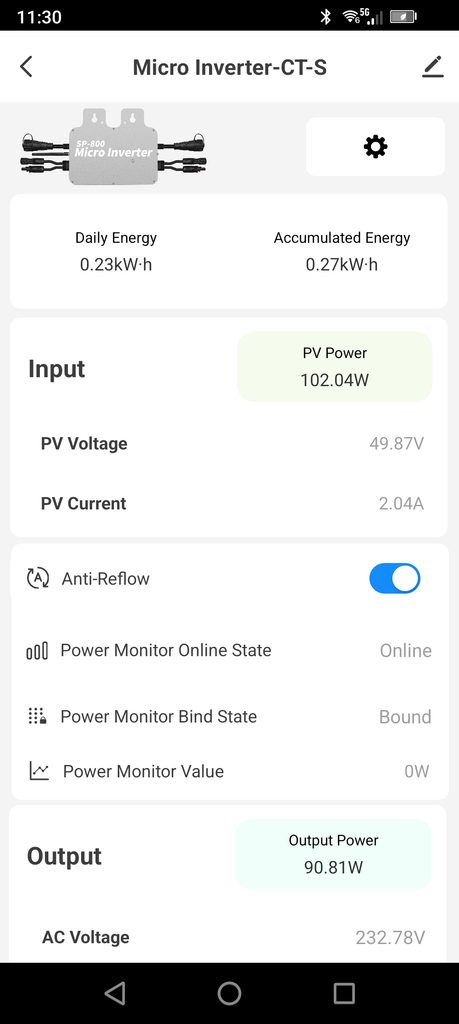Disable the Anti-Reflow switch
Screen dimensions: 459x1024
(x=394, y=579)
